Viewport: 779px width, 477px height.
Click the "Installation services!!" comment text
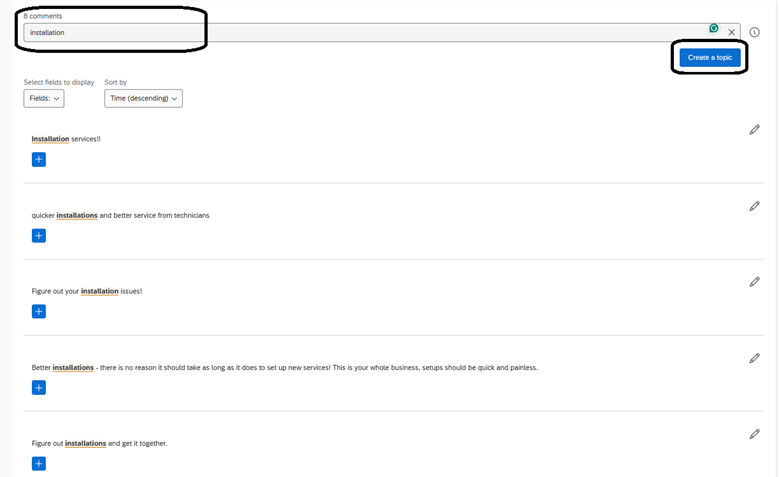click(x=66, y=139)
